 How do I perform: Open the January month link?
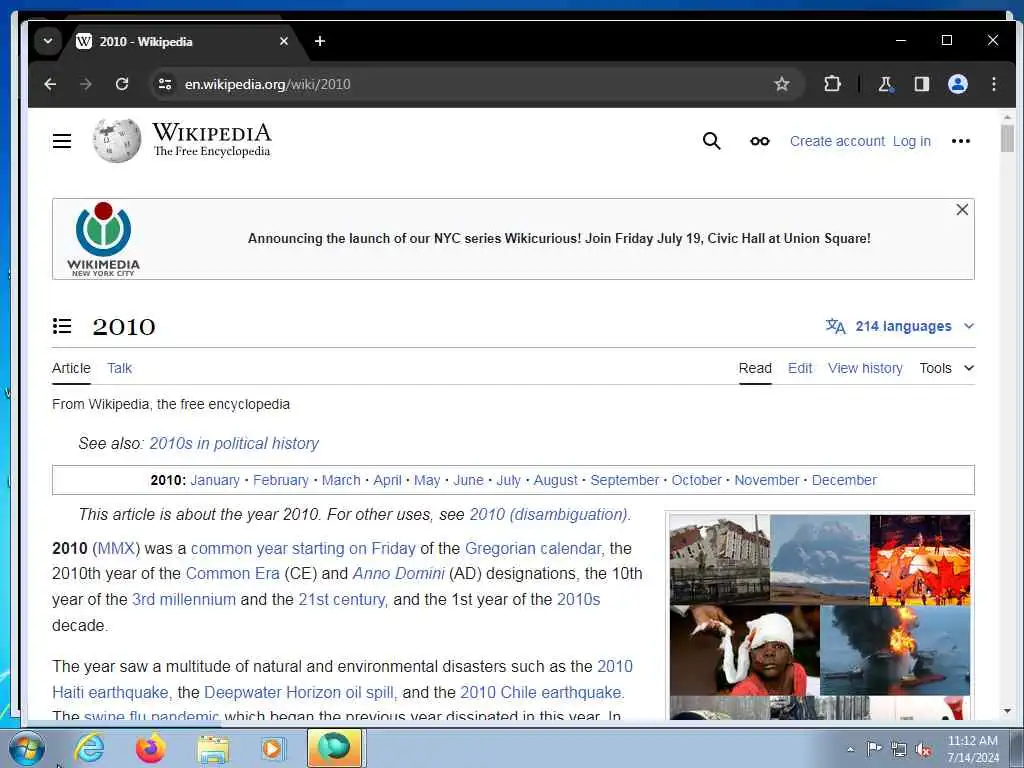pos(215,480)
